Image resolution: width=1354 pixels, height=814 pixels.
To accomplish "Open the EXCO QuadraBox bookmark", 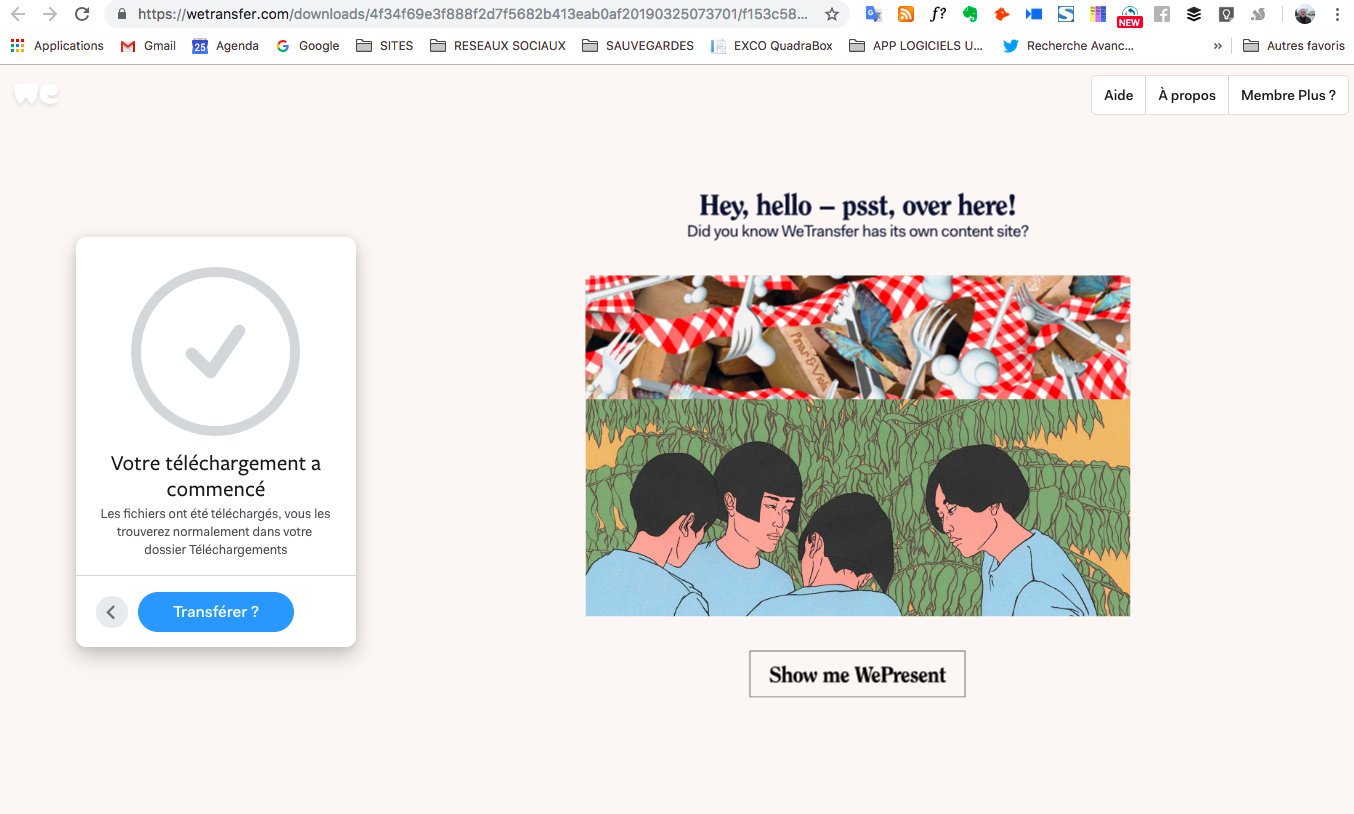I will pos(771,46).
